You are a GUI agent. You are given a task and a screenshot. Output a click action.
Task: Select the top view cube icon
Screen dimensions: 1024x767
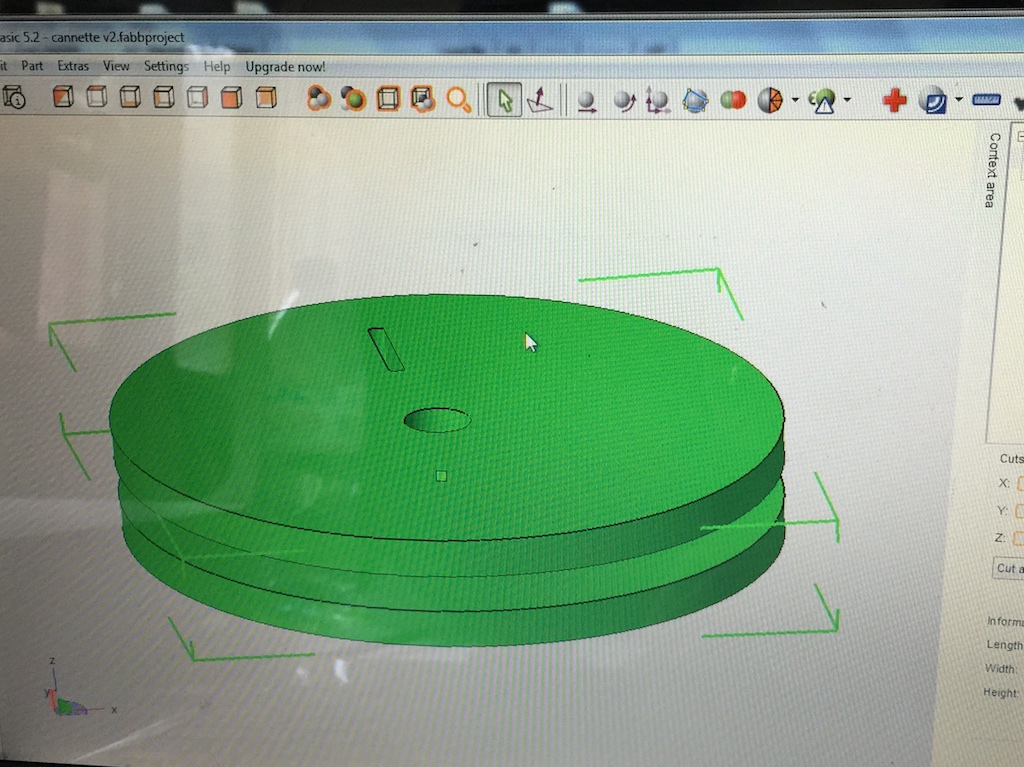pos(97,97)
